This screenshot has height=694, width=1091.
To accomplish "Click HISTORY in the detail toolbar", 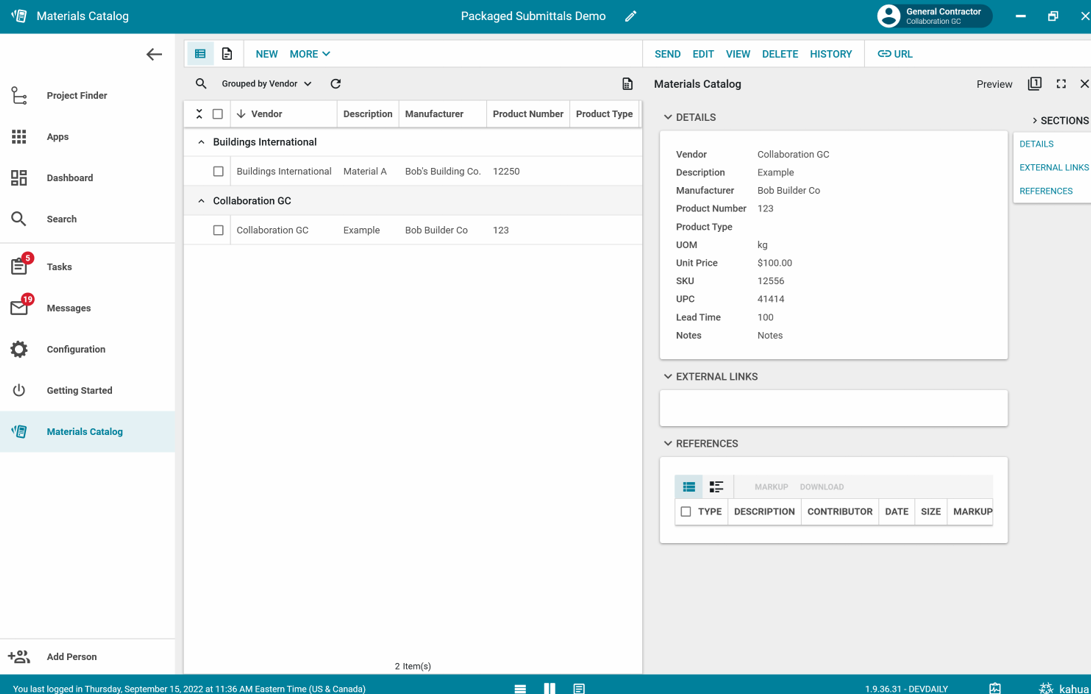I will [830, 54].
